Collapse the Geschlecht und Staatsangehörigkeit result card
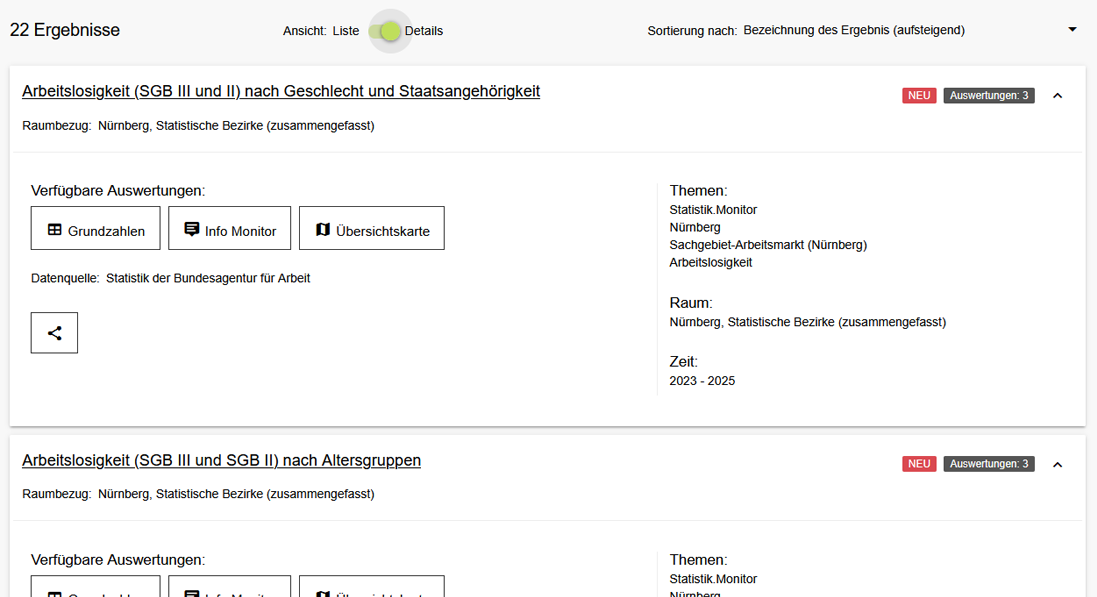 coord(1058,96)
